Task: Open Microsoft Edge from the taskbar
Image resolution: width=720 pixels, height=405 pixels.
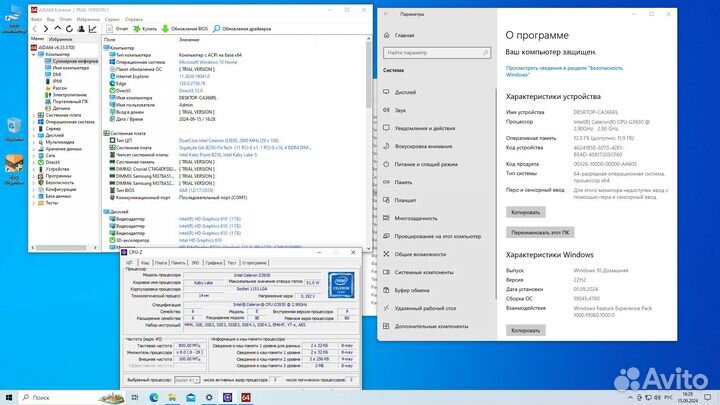Action: (x=153, y=397)
